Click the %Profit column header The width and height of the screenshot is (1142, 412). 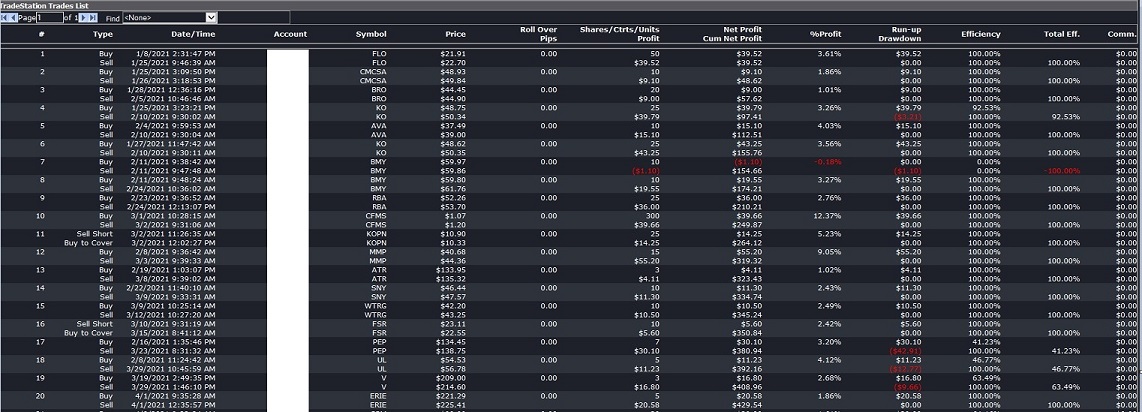(825, 34)
